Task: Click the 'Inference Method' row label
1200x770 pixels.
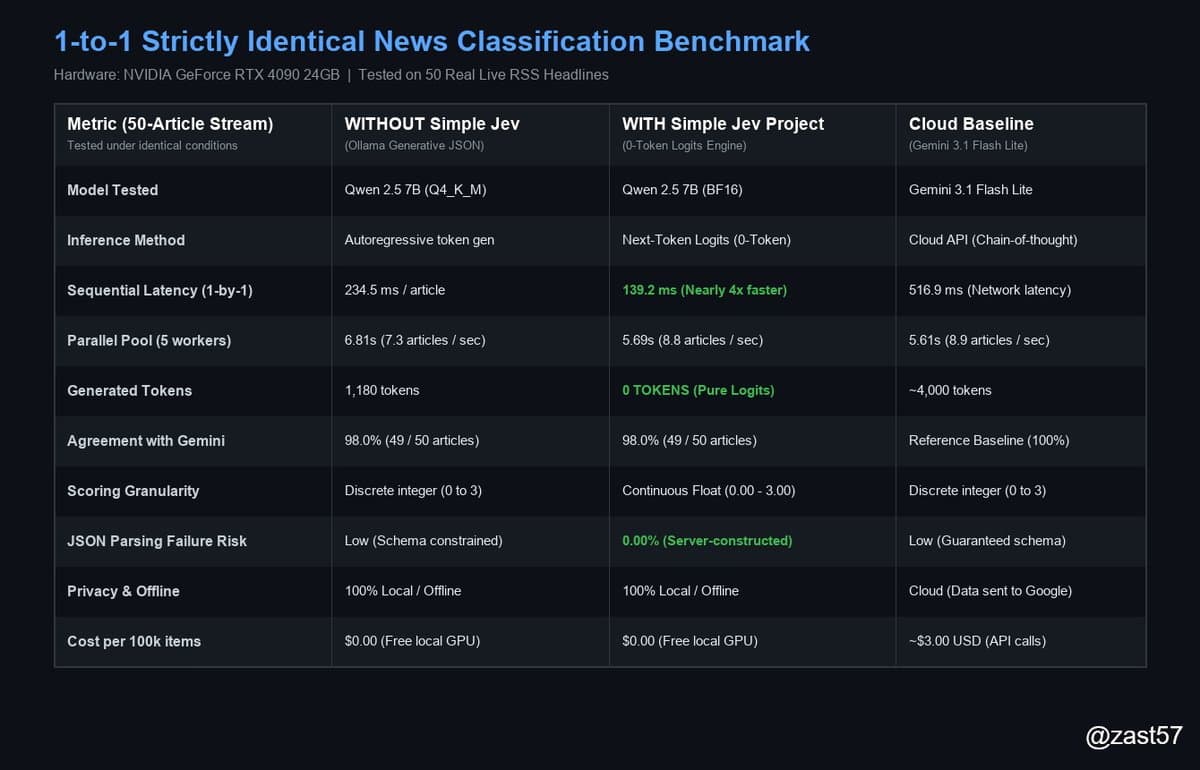Action: (126, 240)
